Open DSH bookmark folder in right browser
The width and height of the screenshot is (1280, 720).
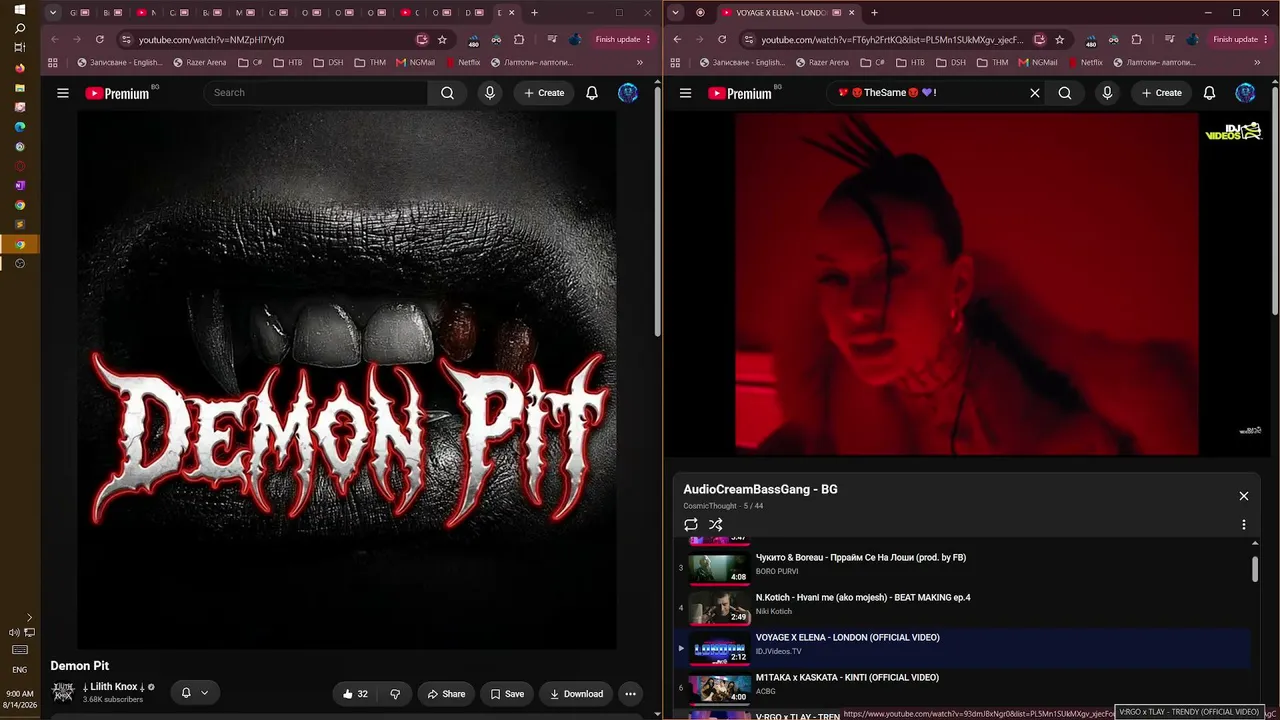pos(951,62)
